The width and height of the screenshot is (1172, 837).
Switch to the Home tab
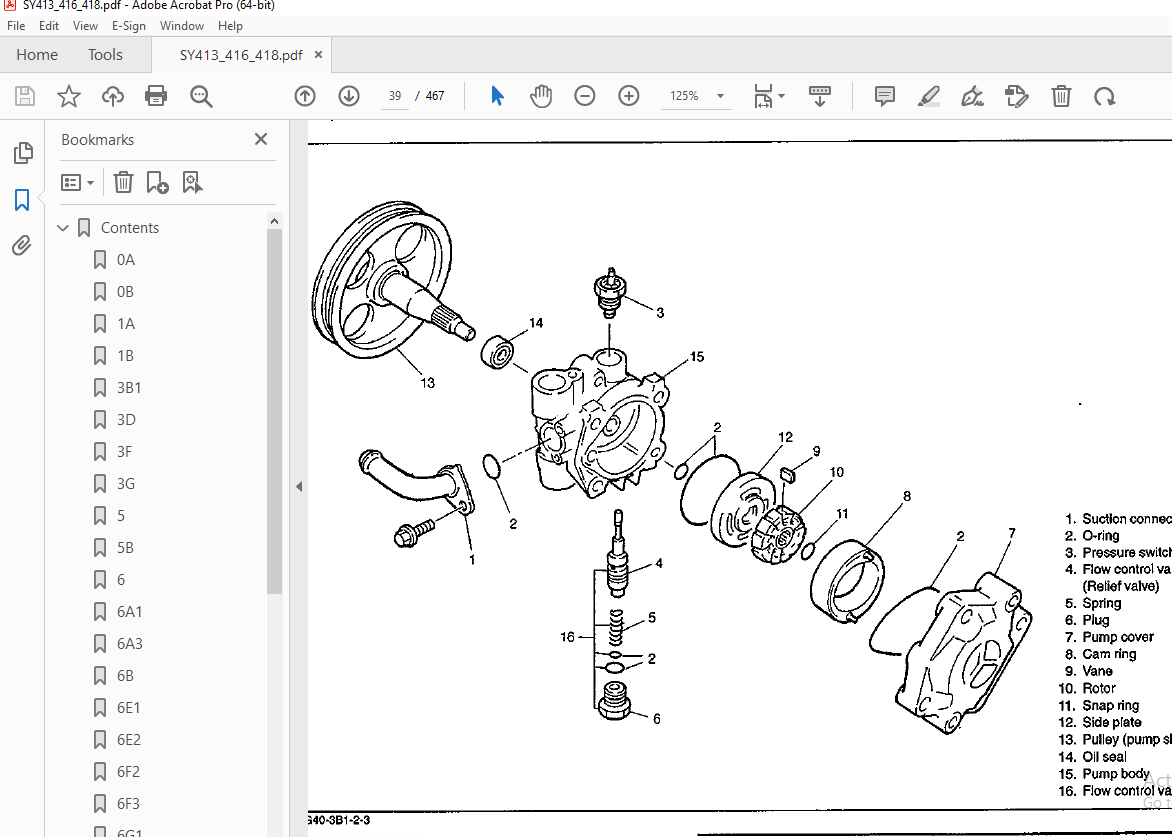[37, 55]
